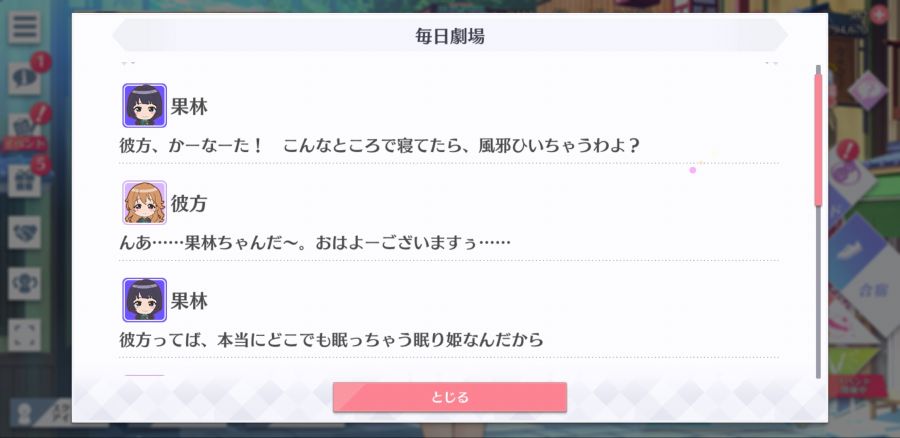Tap the second 果林 avatar thumbnail
The width and height of the screenshot is (900, 438).
point(145,300)
